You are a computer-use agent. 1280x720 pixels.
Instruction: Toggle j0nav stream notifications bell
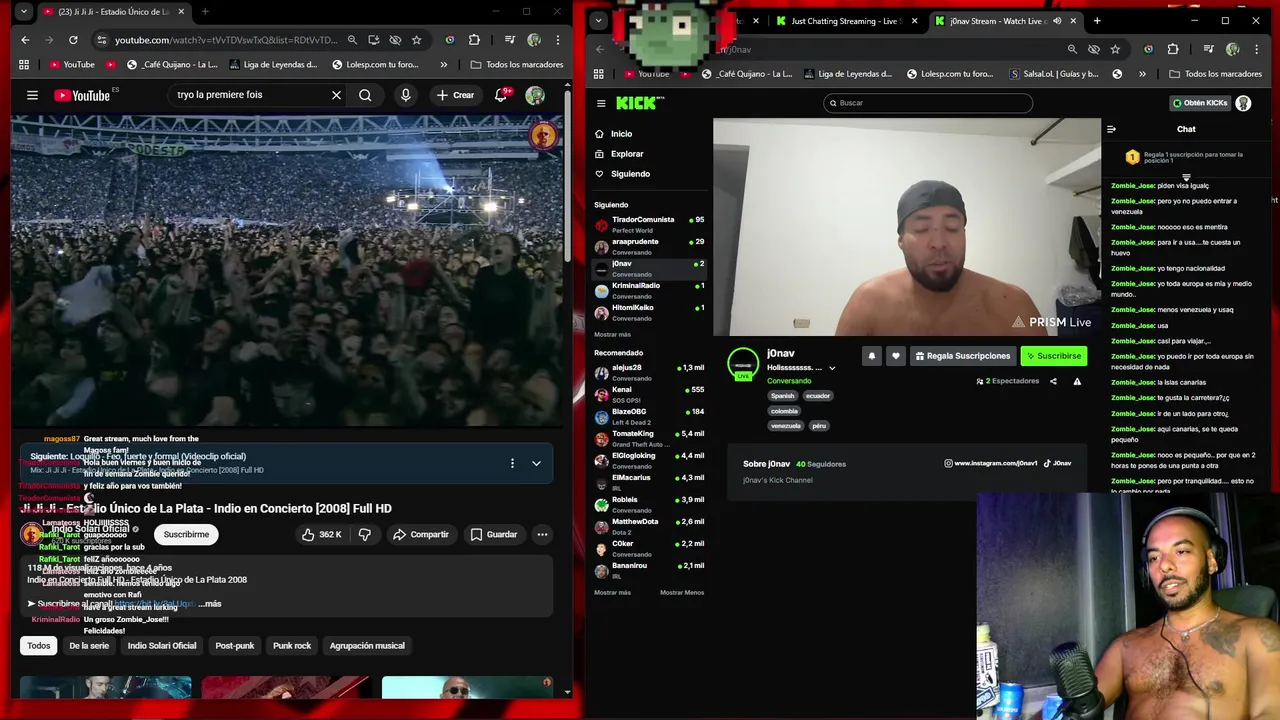point(871,356)
